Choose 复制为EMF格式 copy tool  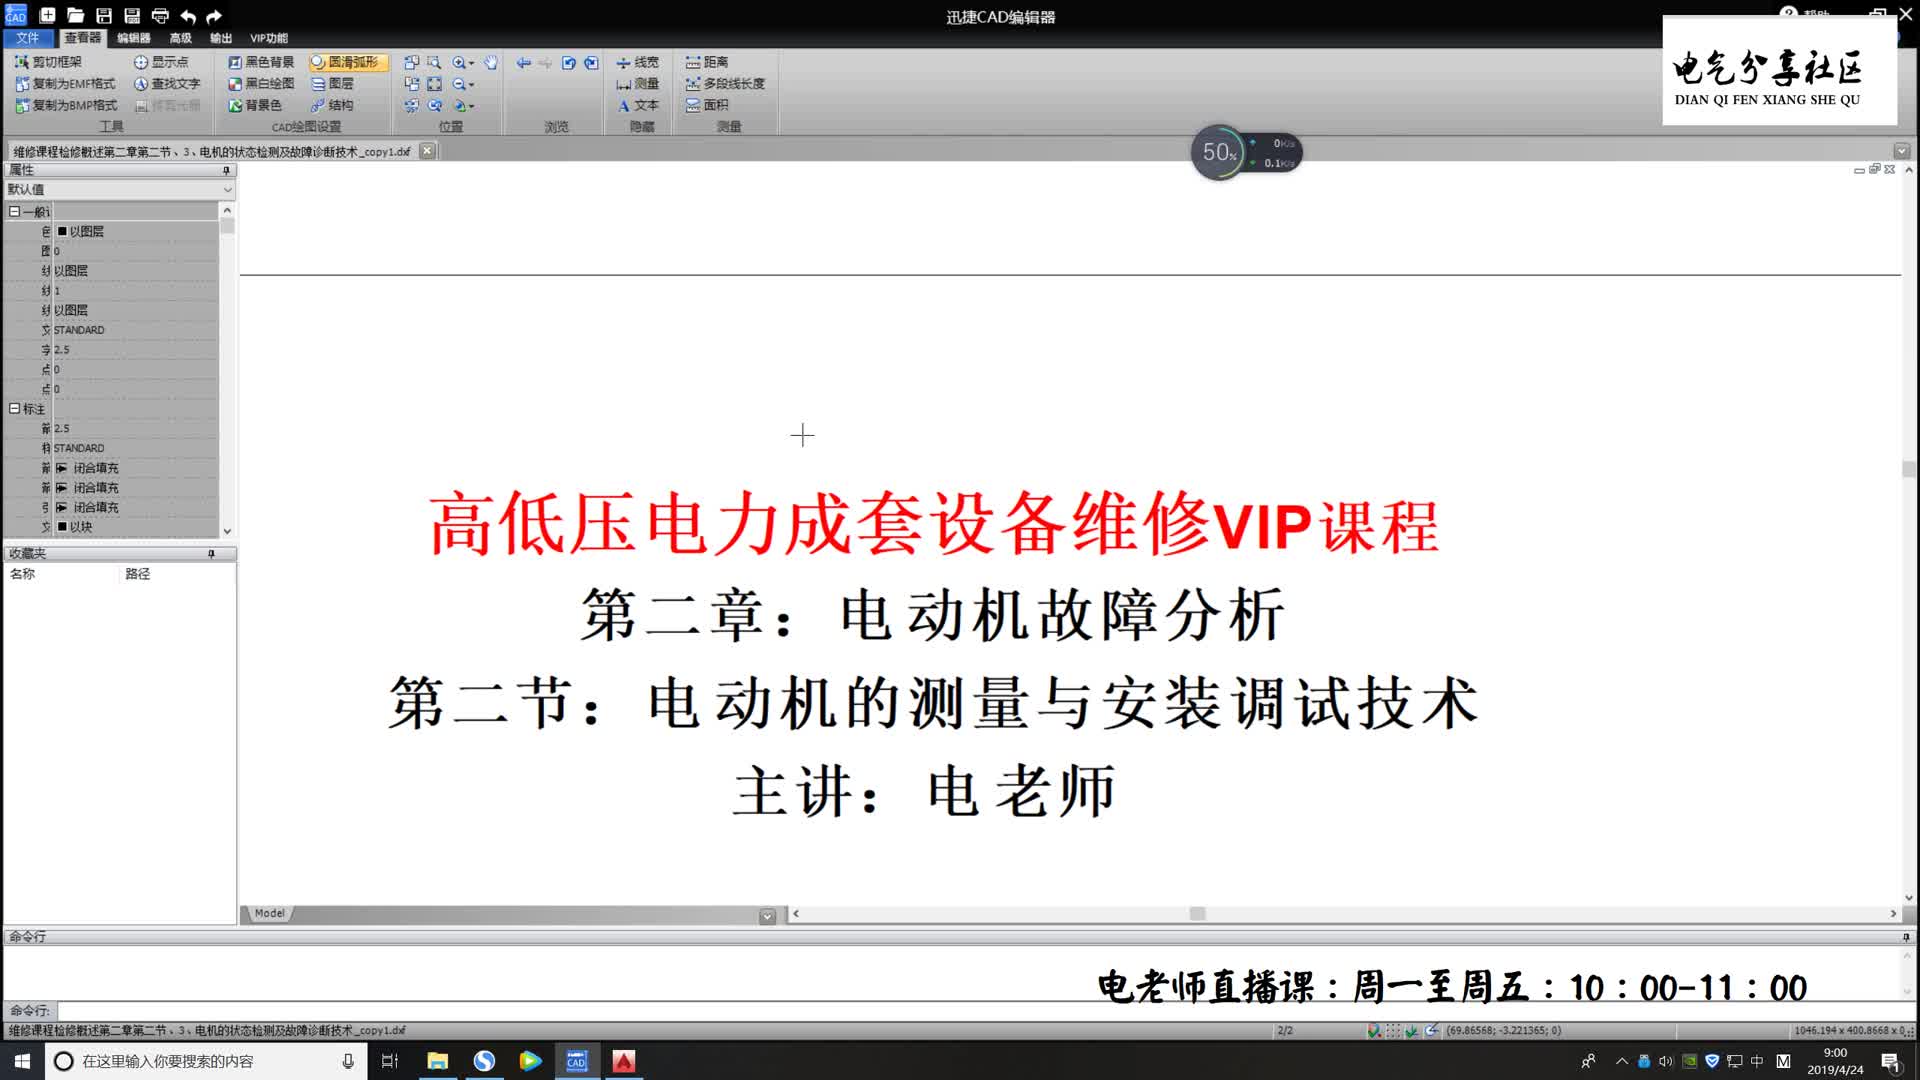[66, 84]
